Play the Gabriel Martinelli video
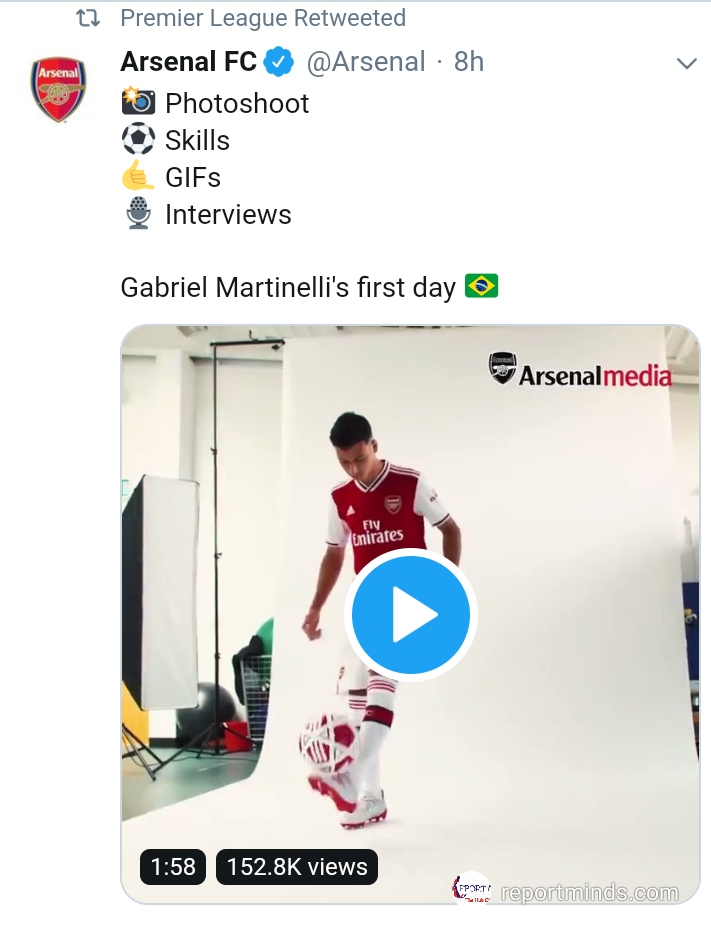This screenshot has height=936, width=711. coord(411,614)
